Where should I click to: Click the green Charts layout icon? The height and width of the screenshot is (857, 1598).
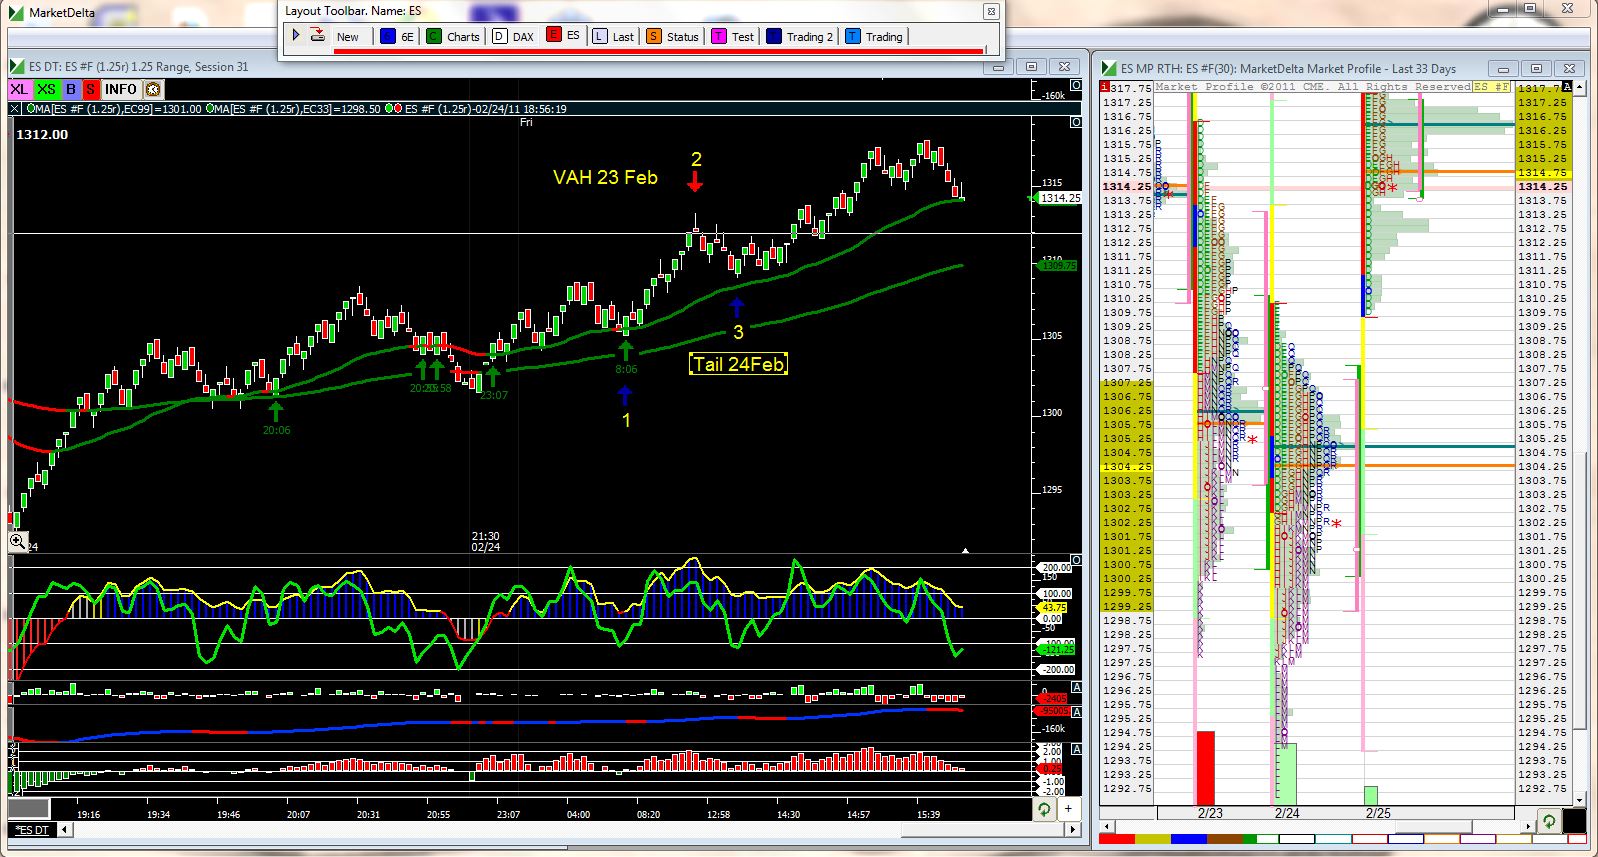434,36
